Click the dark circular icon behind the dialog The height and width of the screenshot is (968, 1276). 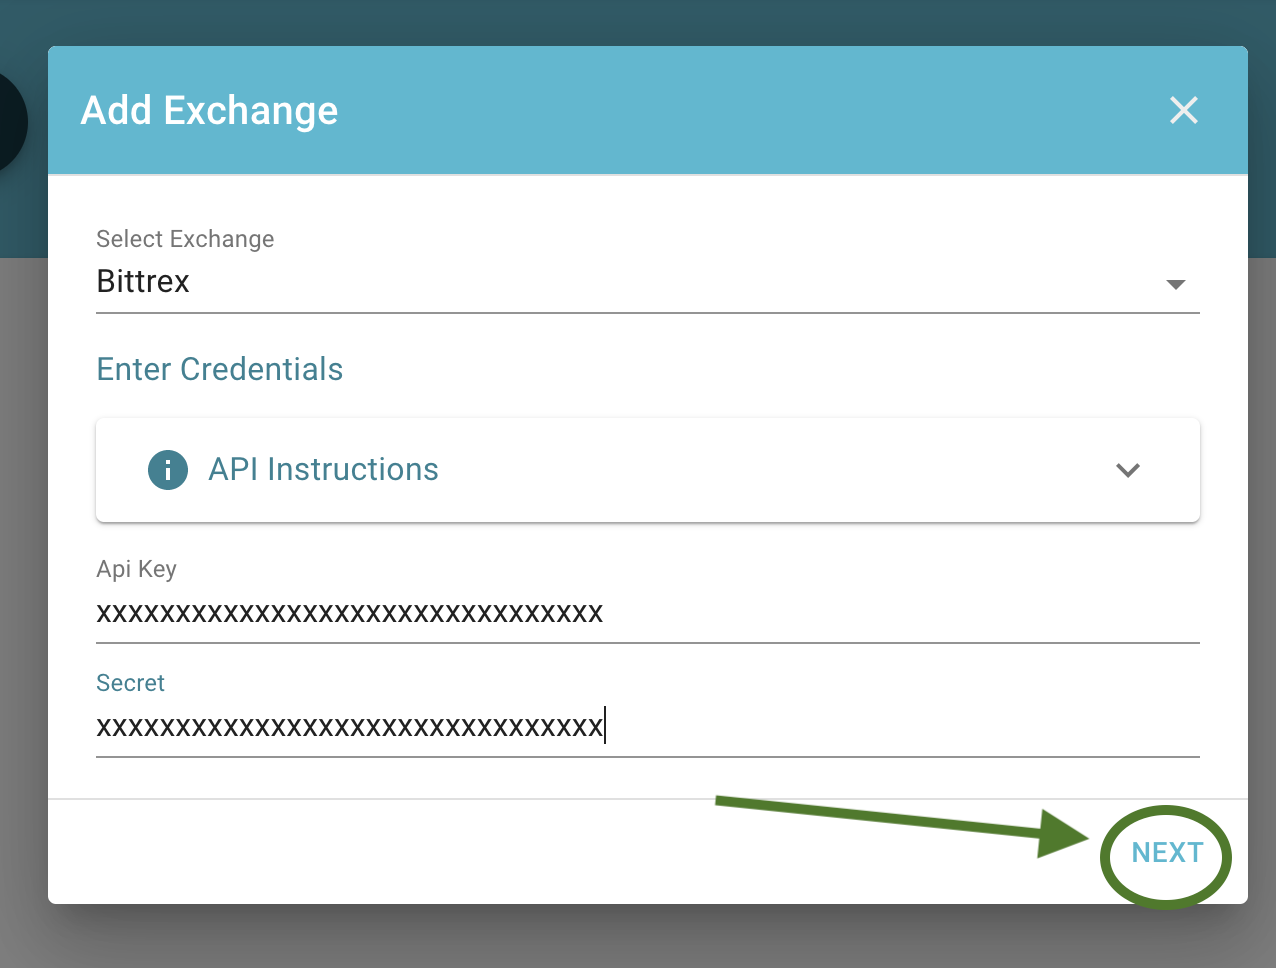coord(12,122)
